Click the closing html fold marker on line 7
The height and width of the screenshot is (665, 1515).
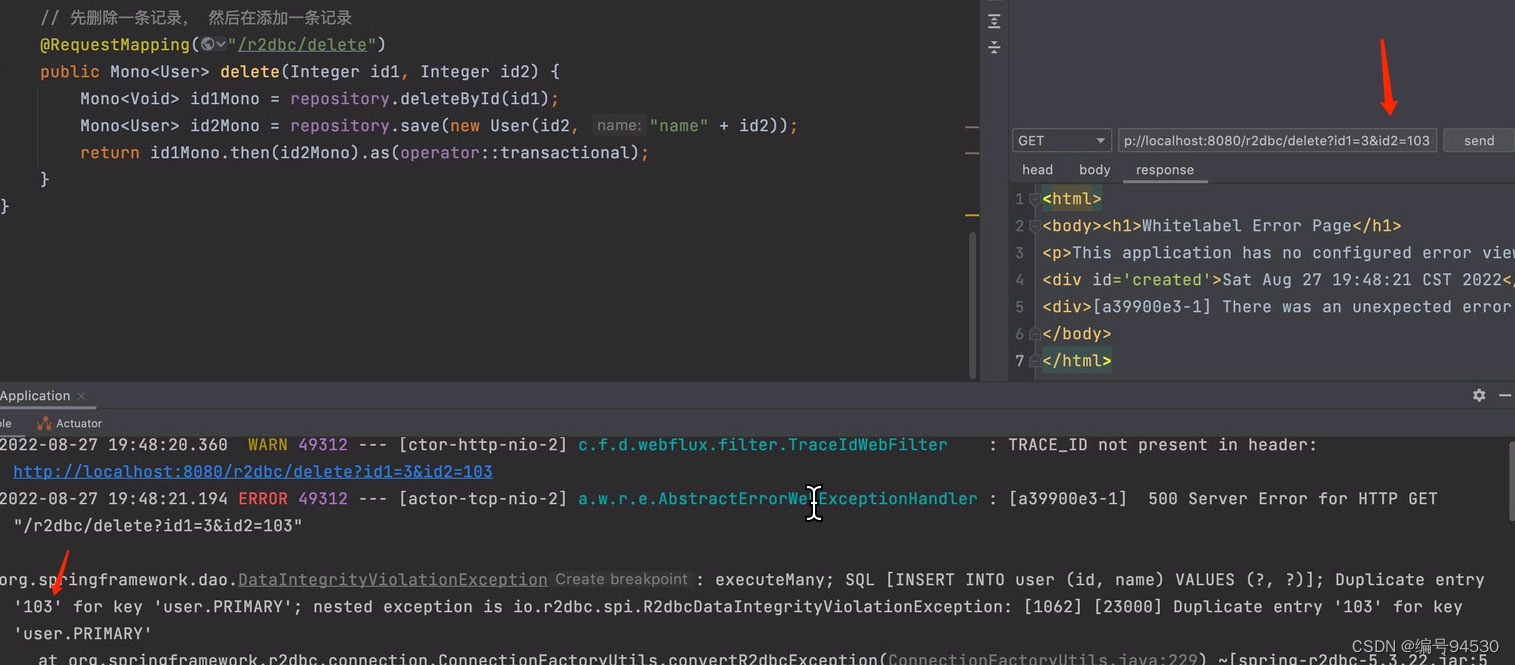click(1035, 361)
